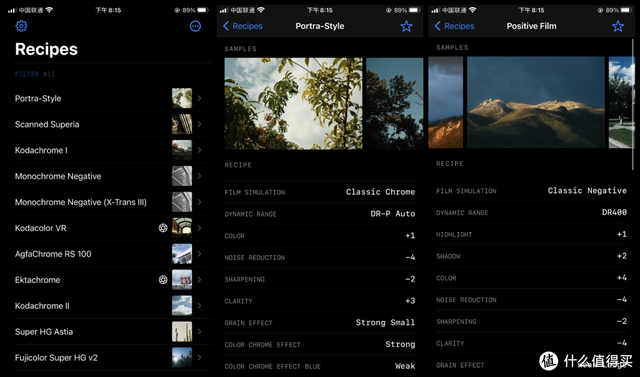Select the Monochrome Negative (X-Trans III) recipe

tap(112, 202)
